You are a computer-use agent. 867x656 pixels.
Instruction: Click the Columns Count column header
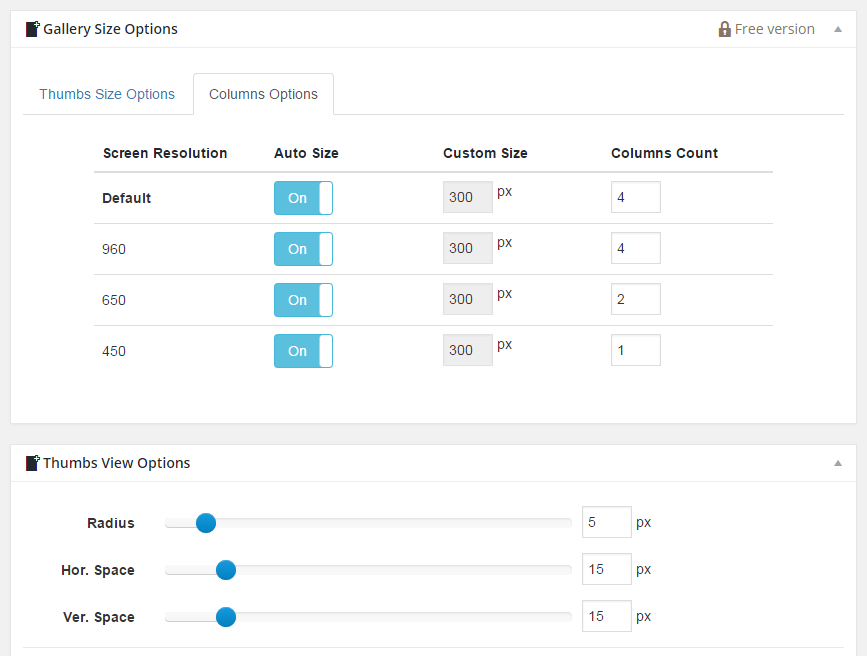click(665, 153)
